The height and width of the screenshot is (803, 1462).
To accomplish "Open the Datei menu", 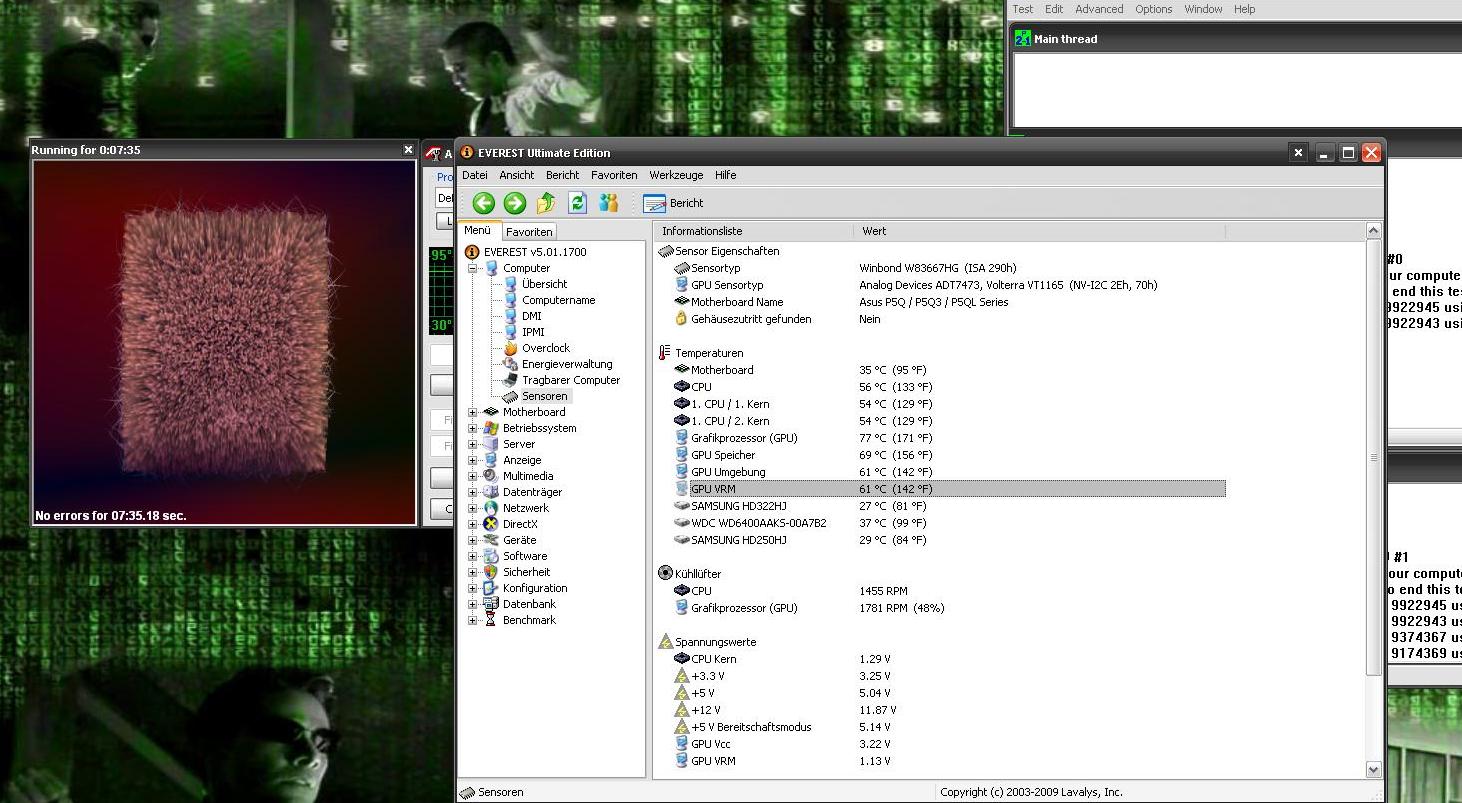I will point(475,175).
